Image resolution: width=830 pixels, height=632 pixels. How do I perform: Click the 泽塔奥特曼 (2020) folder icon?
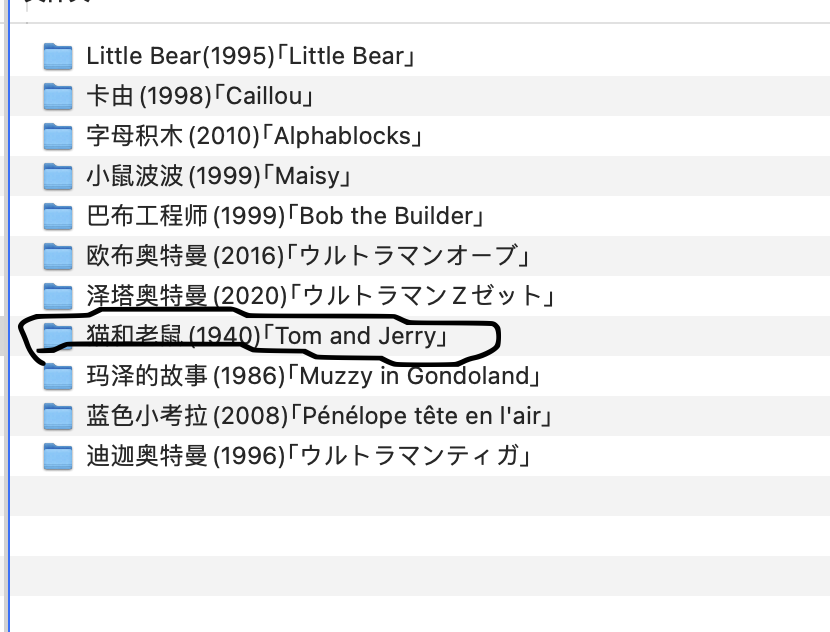tap(59, 296)
